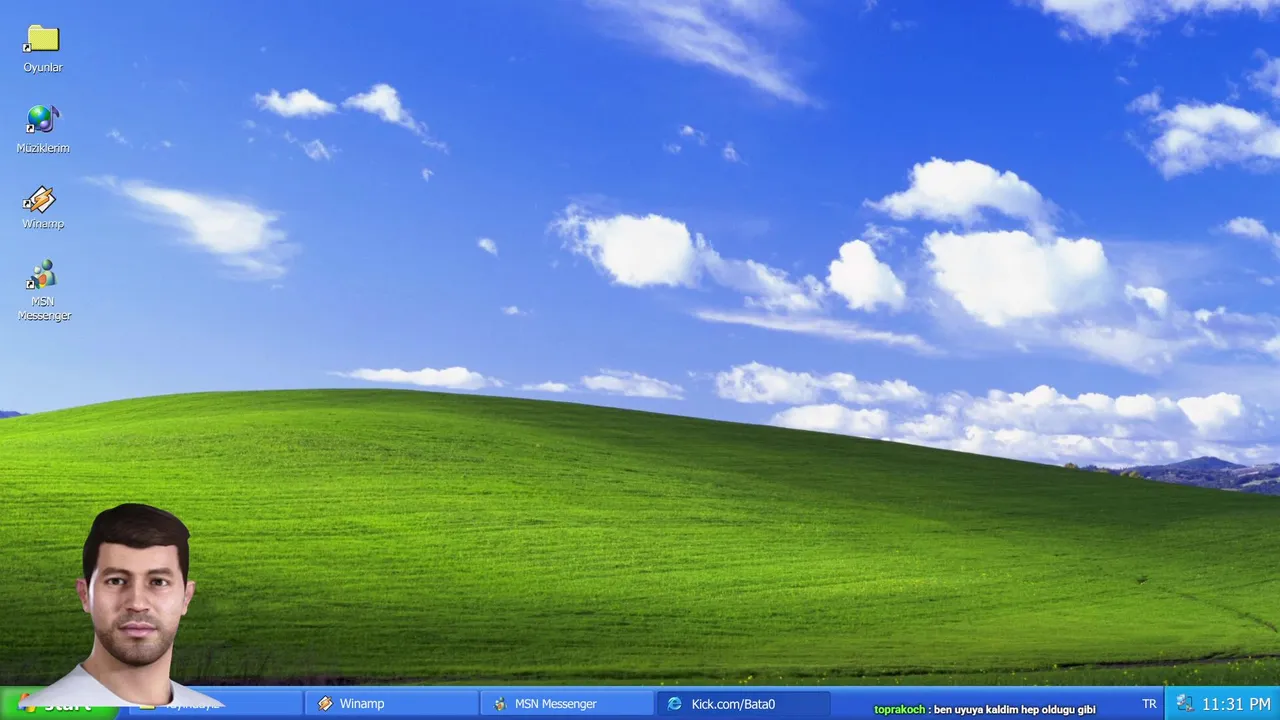Click the system tray network icon

(x=1184, y=704)
